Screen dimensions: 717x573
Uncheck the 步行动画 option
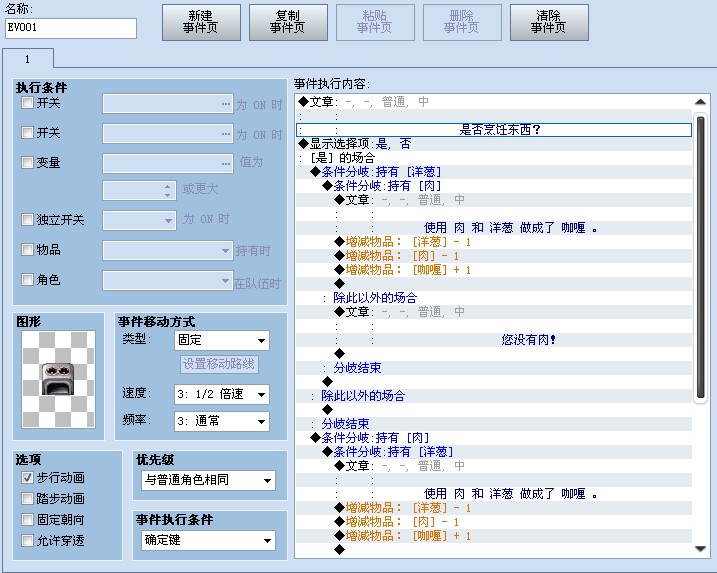[27, 478]
